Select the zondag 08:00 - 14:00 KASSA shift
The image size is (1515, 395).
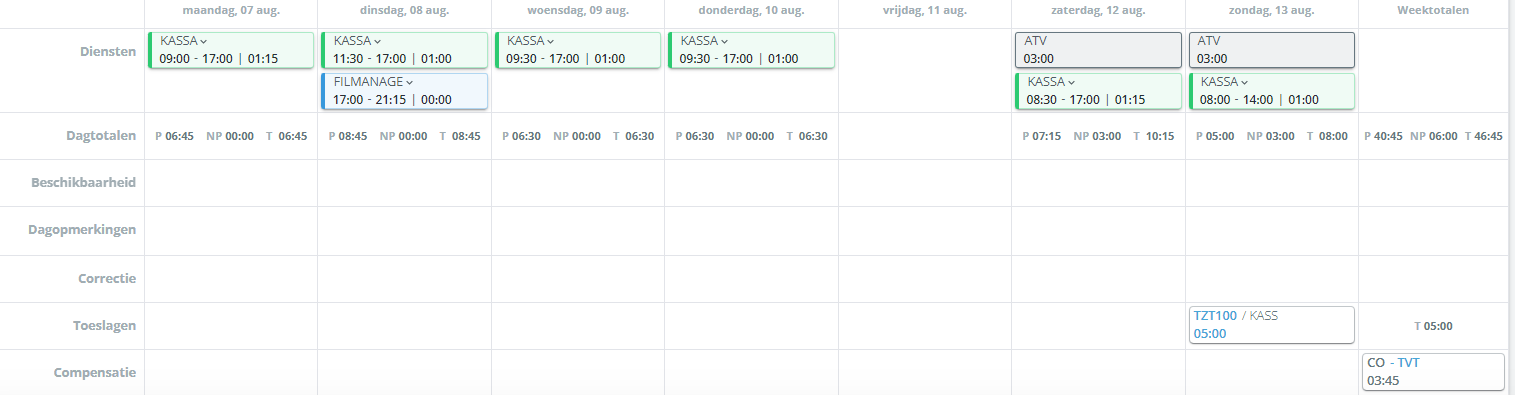1271,91
